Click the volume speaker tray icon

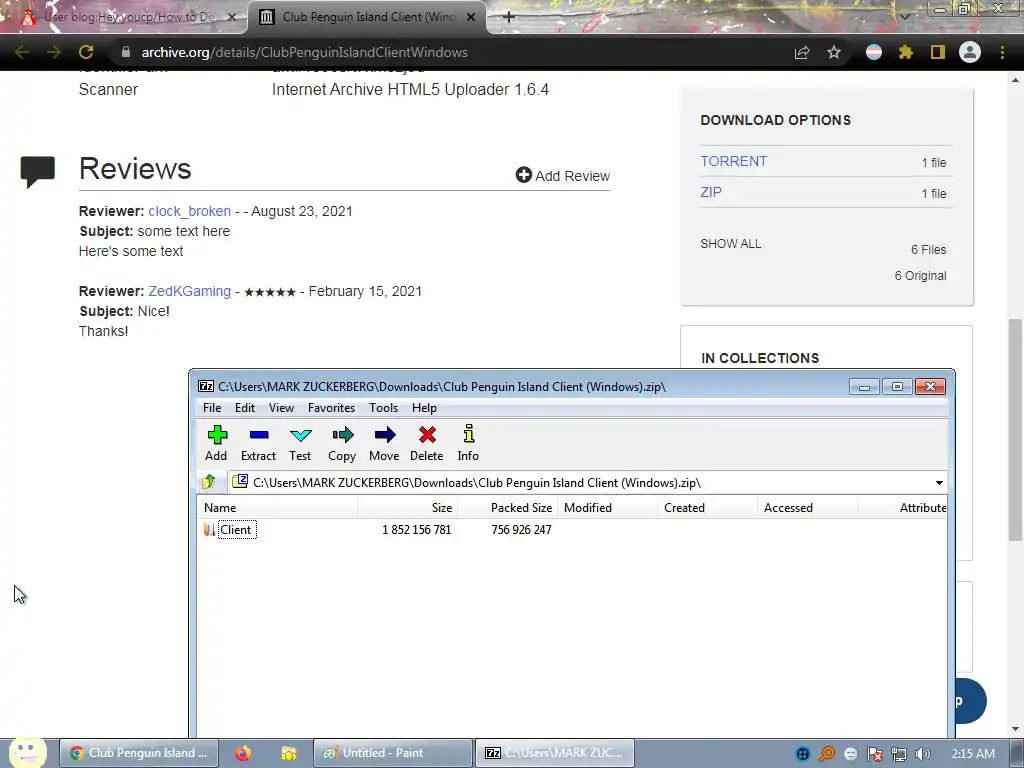point(923,754)
